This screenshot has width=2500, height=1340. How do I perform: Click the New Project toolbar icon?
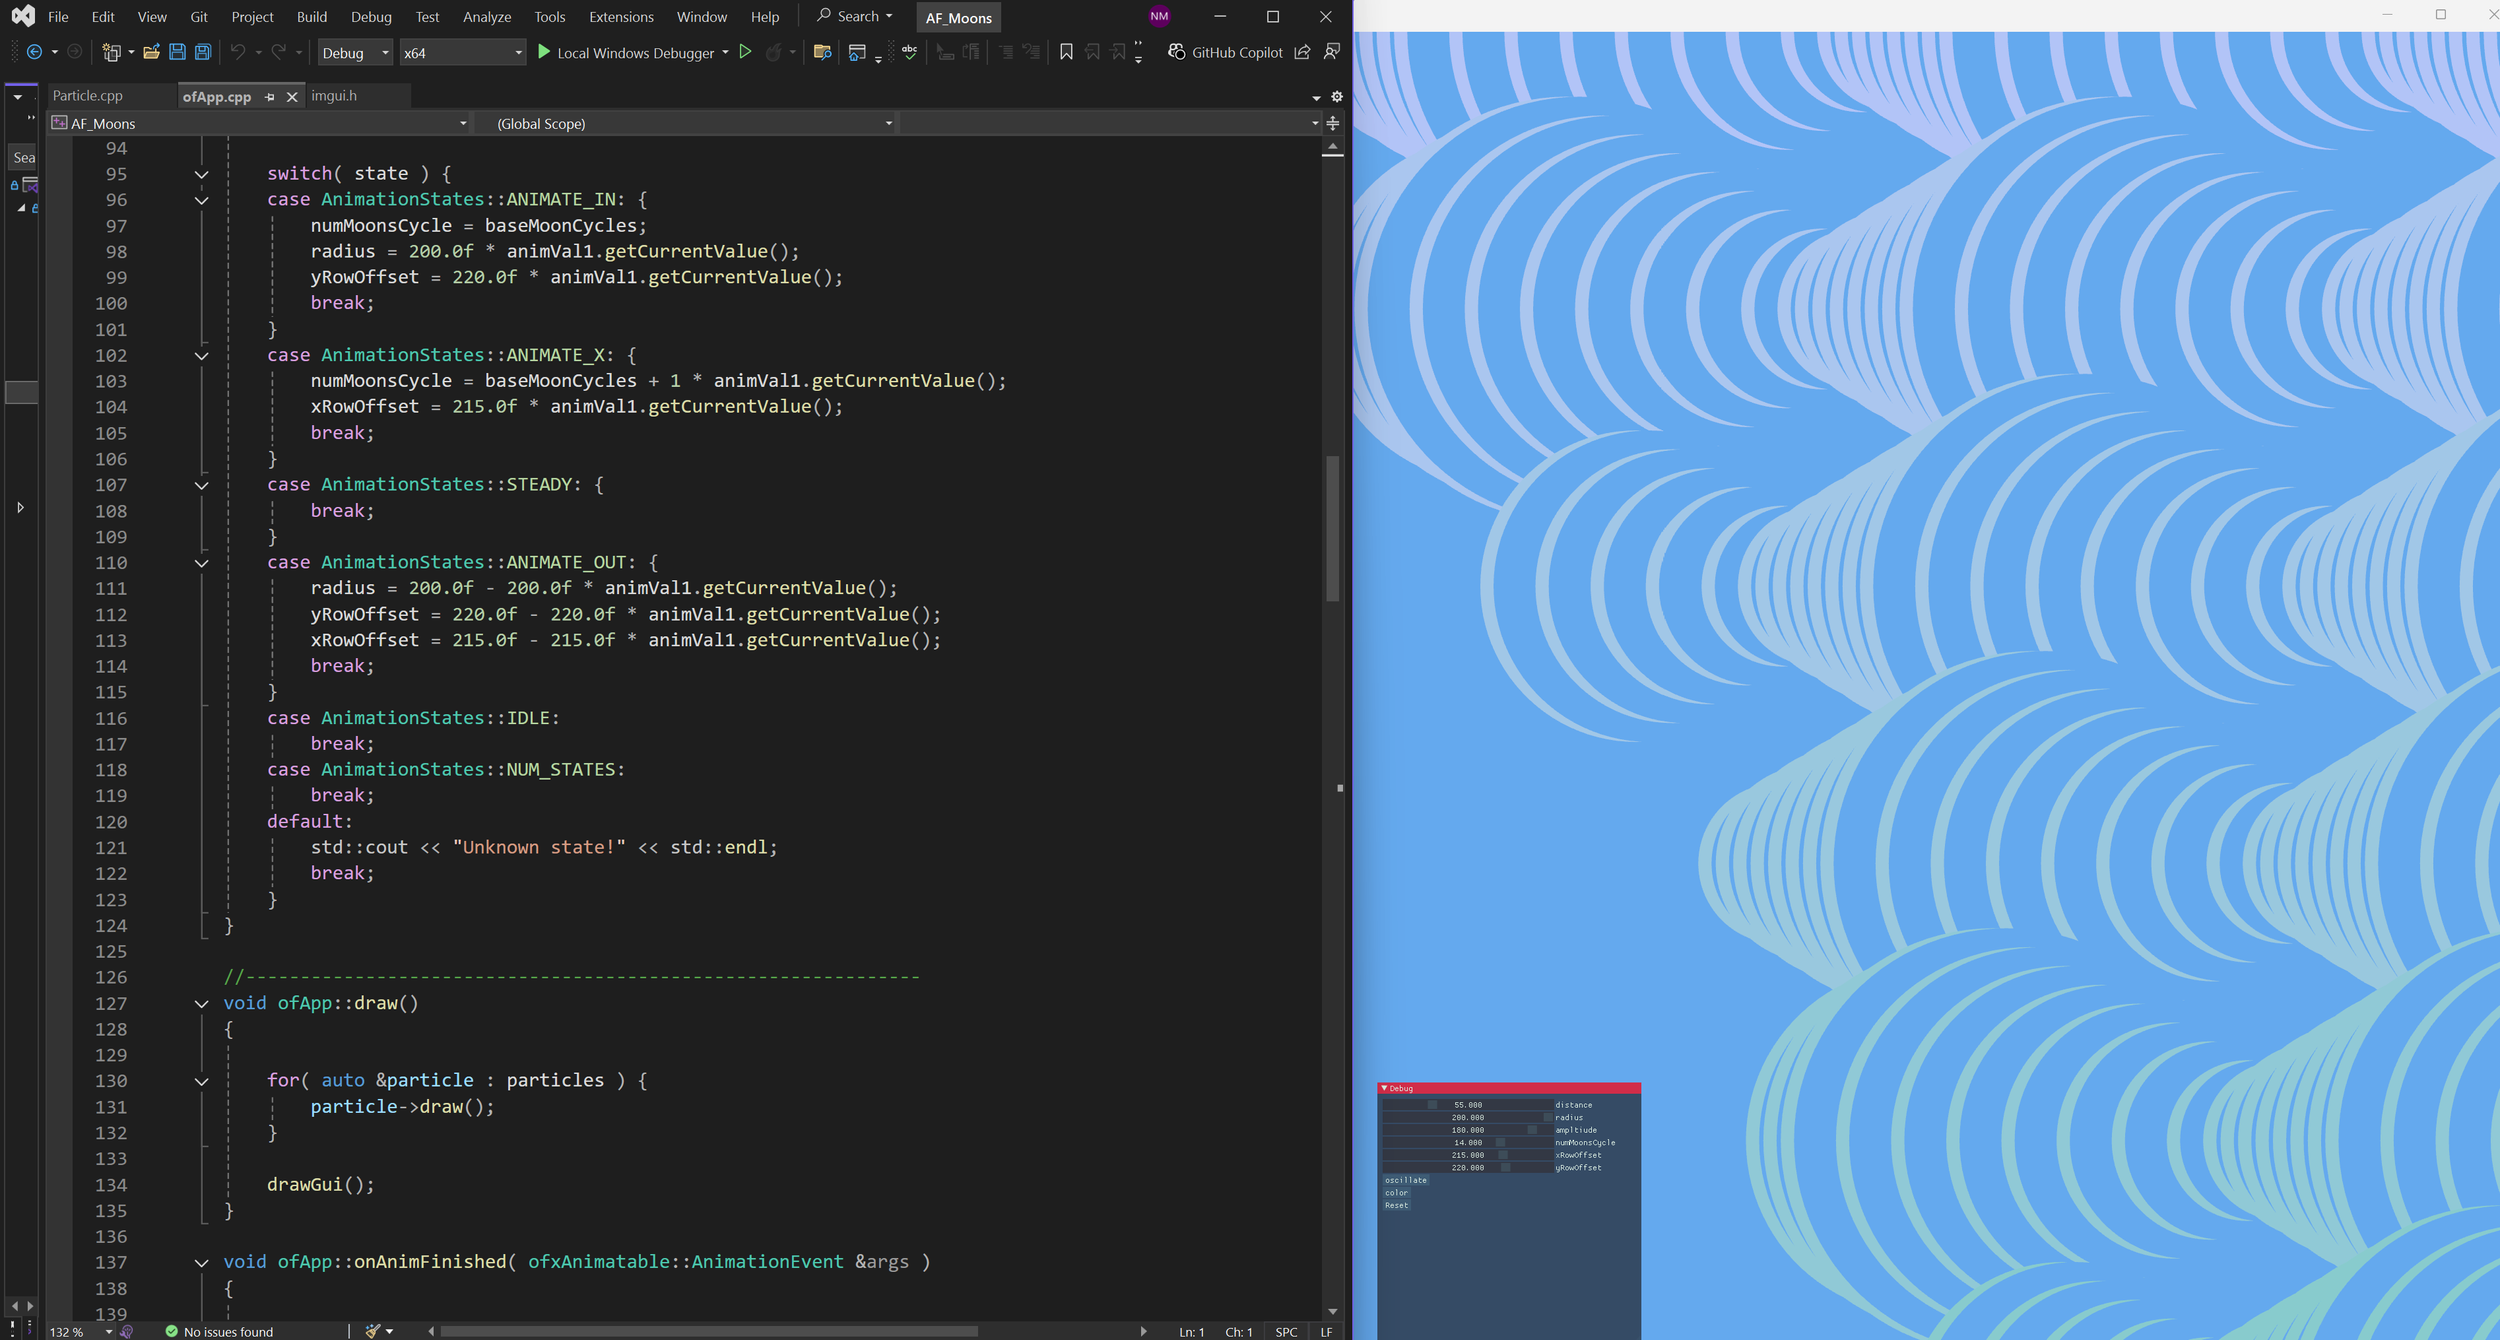(x=111, y=52)
